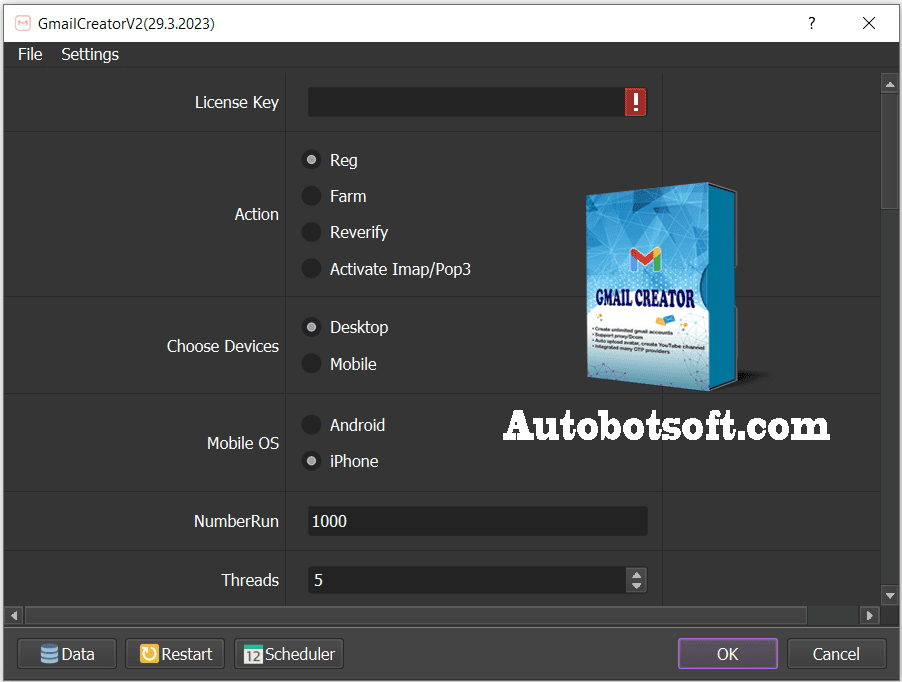
Task: Click the GmailCreator app icon in title bar
Action: coord(22,23)
